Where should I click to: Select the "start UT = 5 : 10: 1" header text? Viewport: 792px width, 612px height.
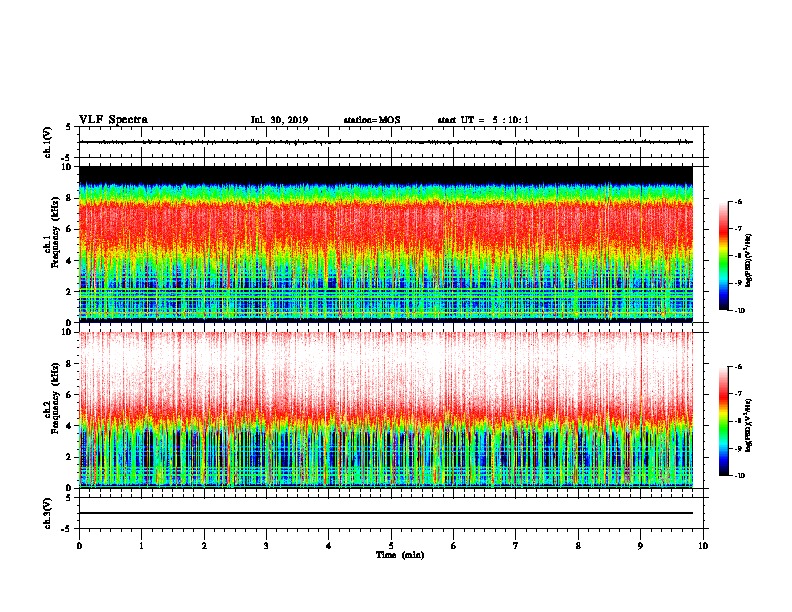pyautogui.click(x=483, y=120)
